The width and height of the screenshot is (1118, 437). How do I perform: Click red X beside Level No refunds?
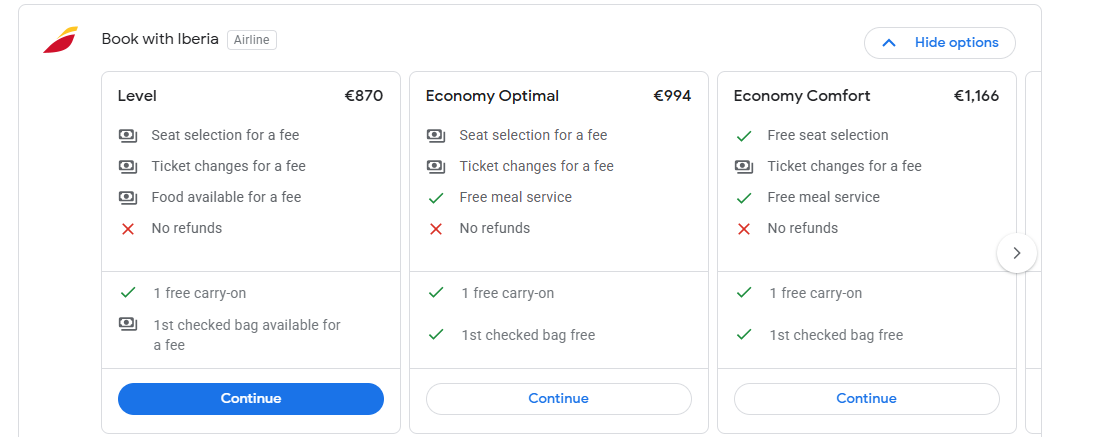pos(128,229)
